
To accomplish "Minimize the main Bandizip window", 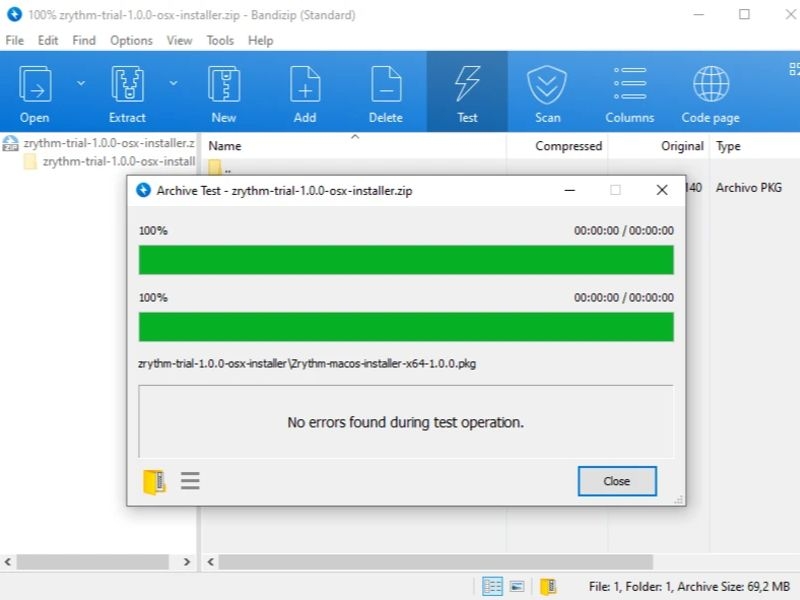I will coord(699,14).
